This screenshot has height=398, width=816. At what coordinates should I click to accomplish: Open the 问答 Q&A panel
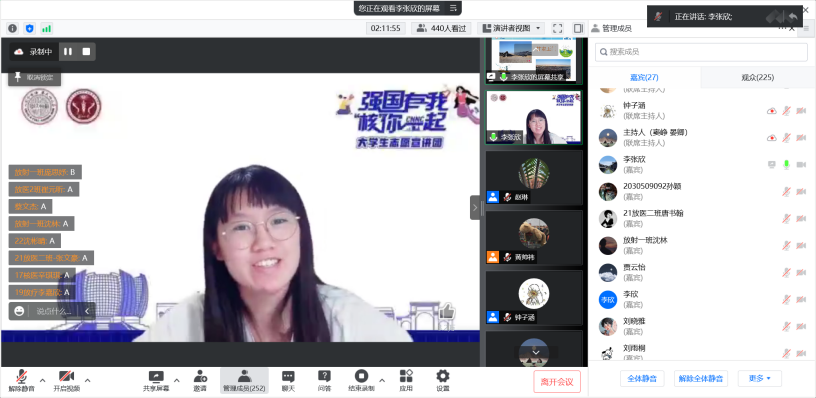click(x=324, y=381)
